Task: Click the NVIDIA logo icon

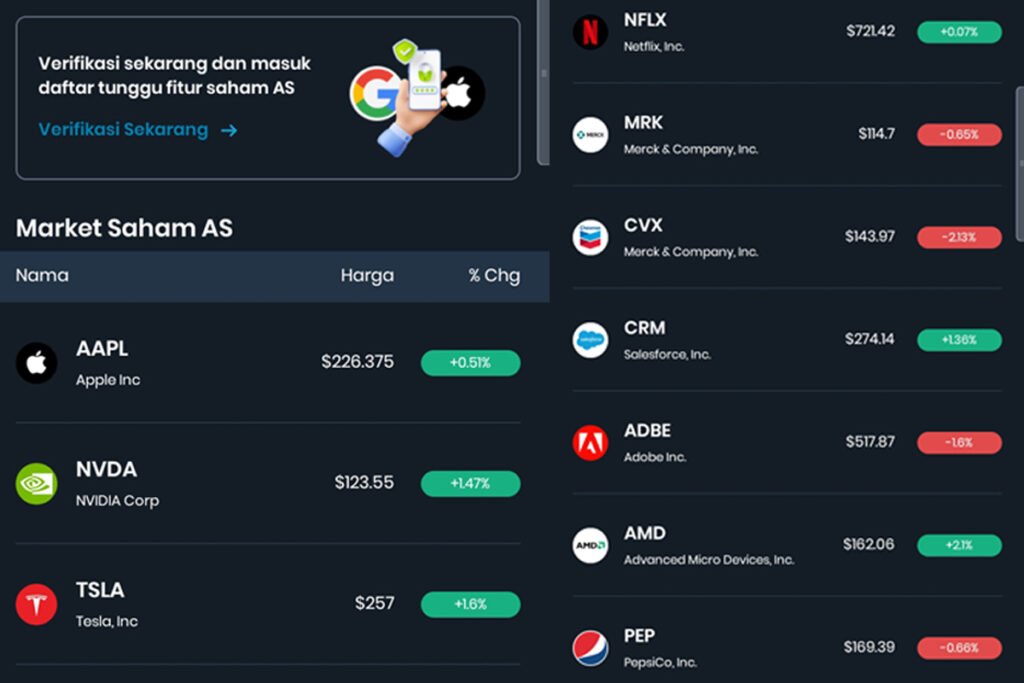Action: (x=37, y=483)
